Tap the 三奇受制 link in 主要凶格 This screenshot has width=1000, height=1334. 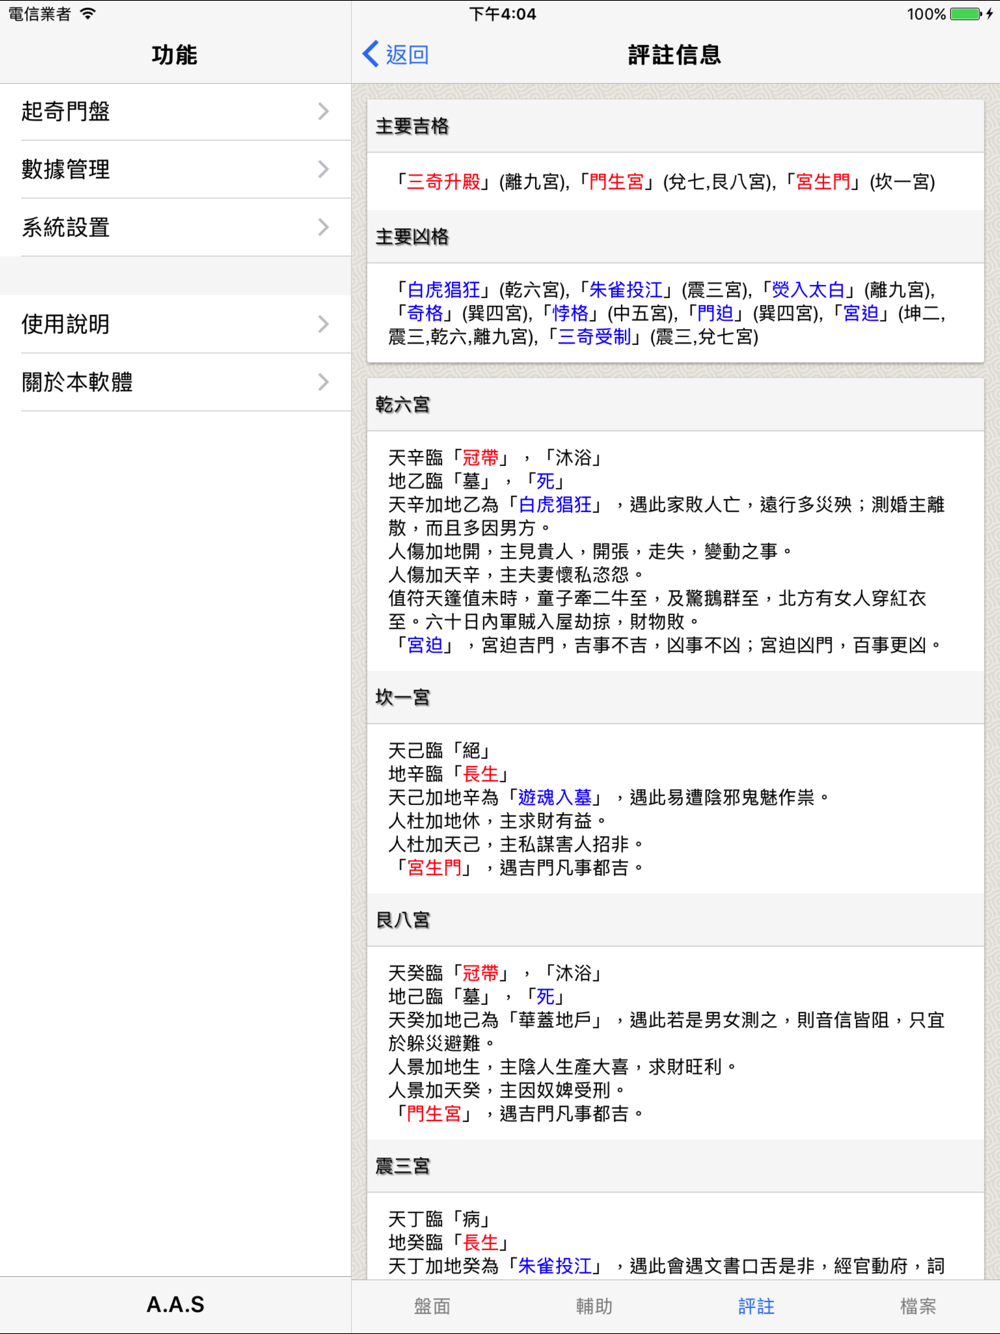[594, 337]
